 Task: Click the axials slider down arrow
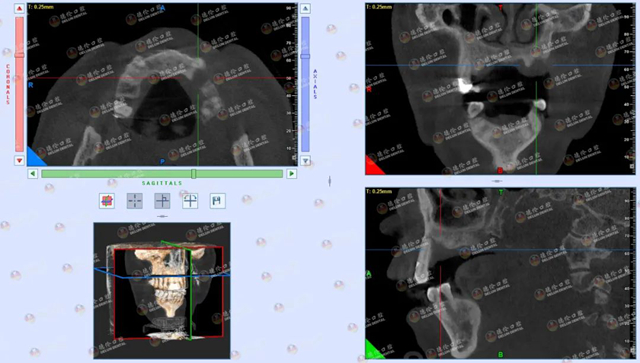305,160
